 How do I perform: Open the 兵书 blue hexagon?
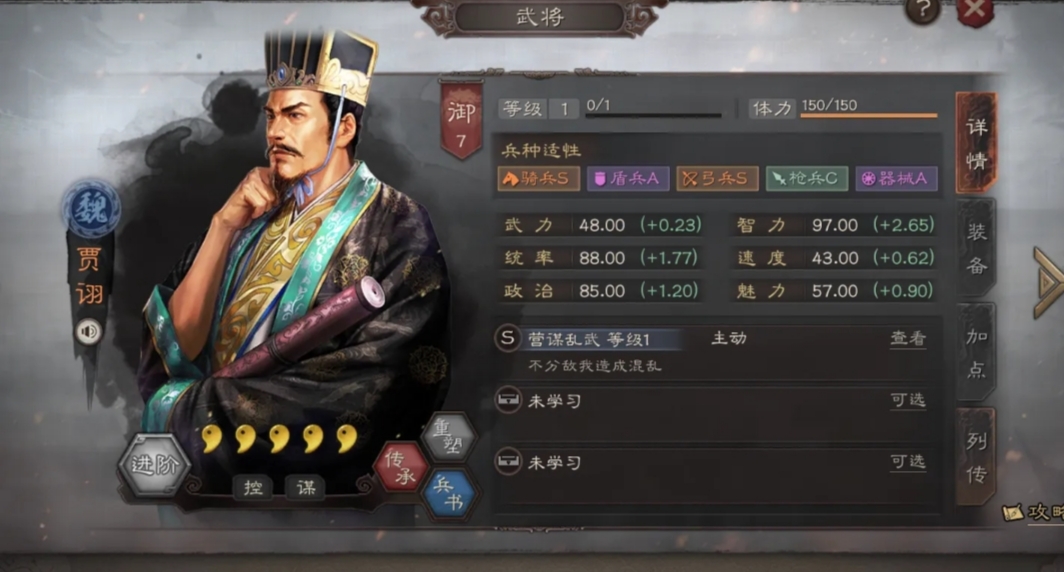point(449,494)
